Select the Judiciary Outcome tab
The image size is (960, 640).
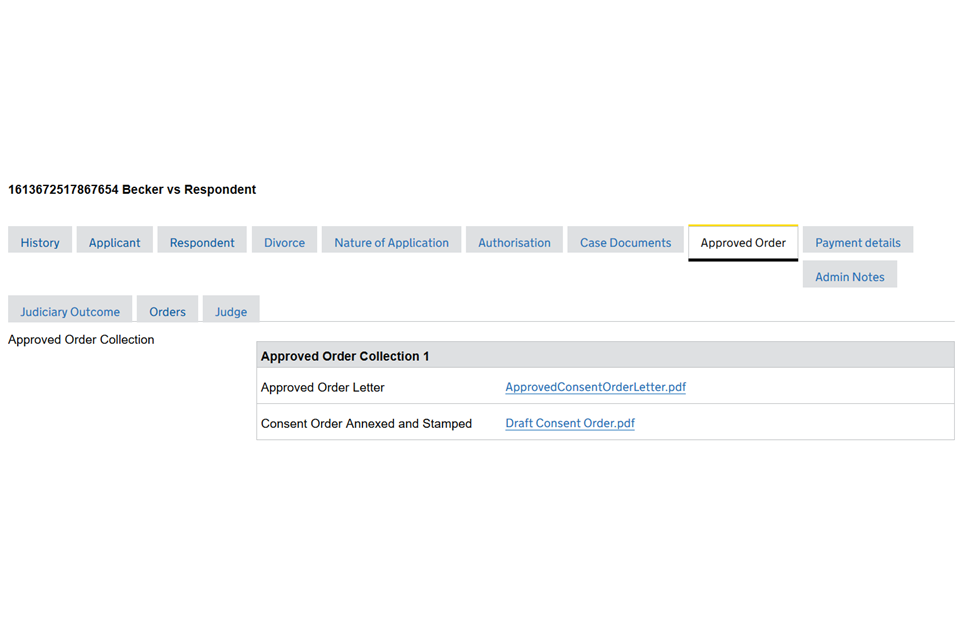pyautogui.click(x=70, y=311)
